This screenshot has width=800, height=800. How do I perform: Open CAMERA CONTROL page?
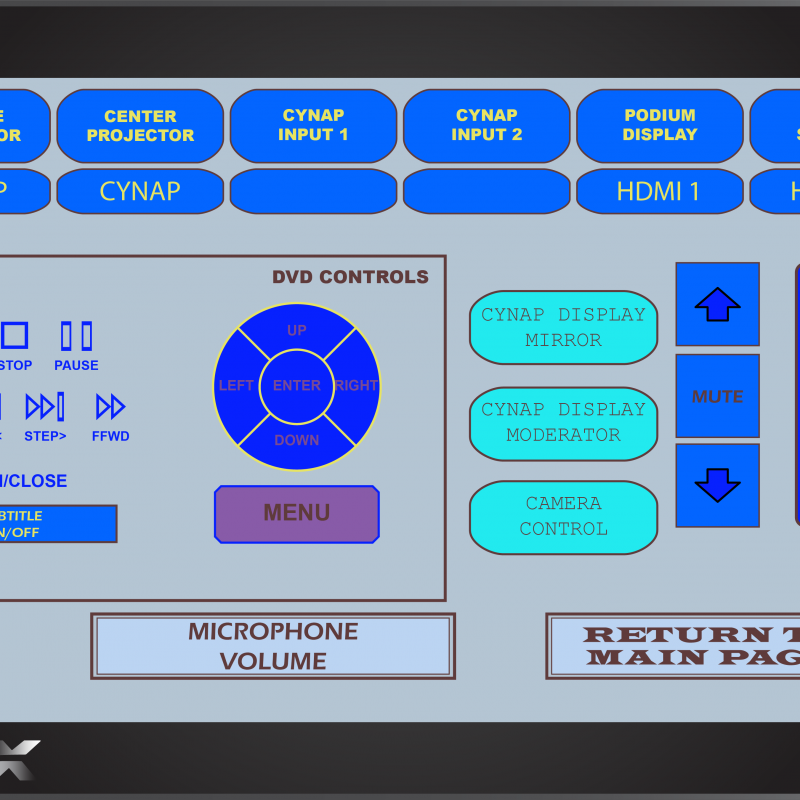tap(563, 517)
